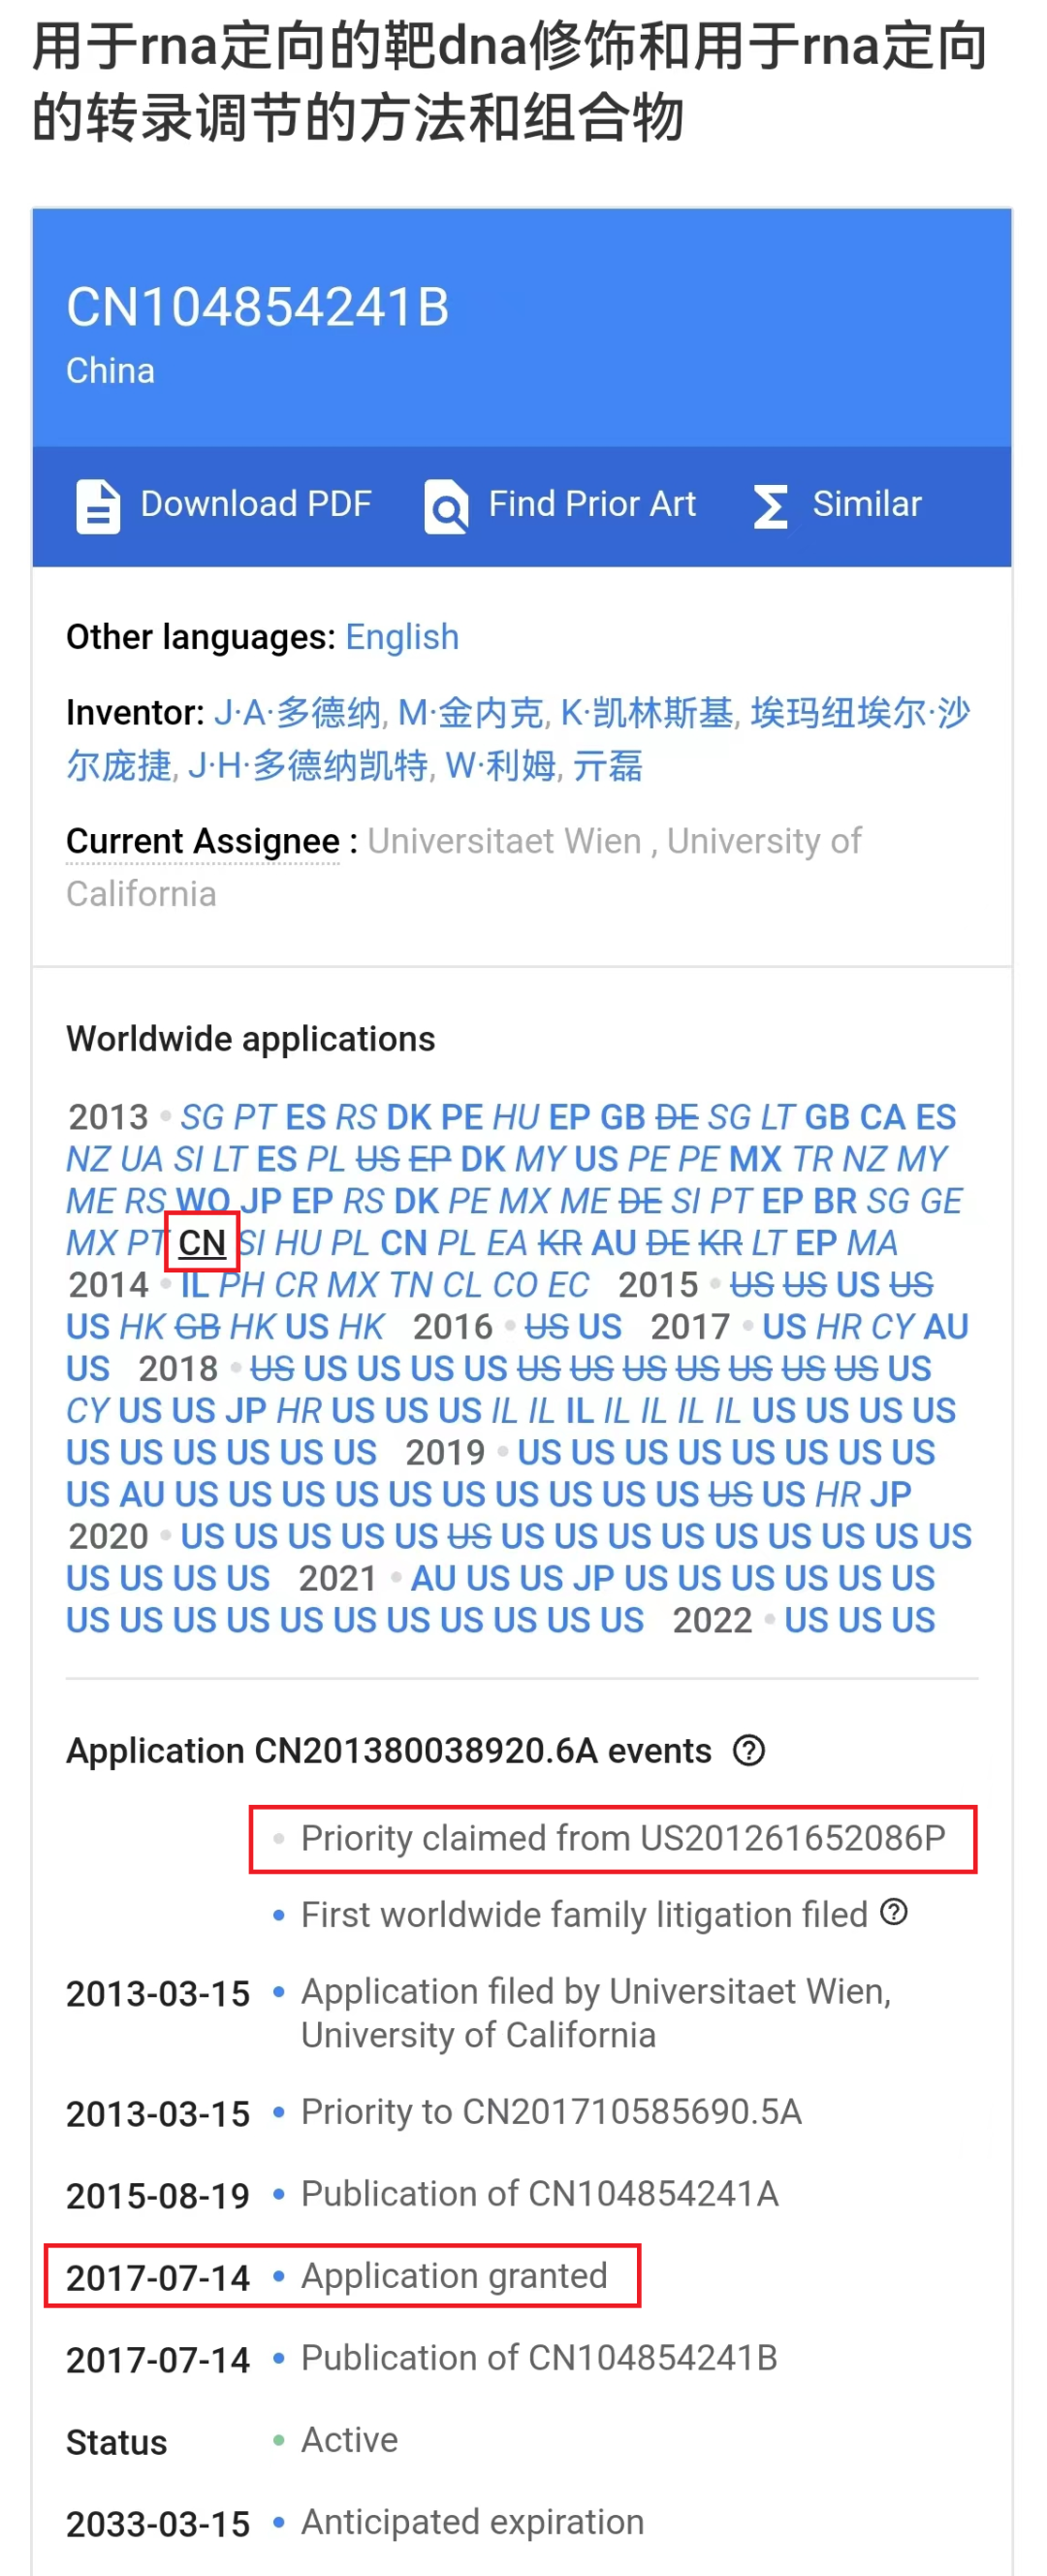Click the Current Assignee dotted label
Viewport: 1047px width, 2576px height.
coord(203,841)
